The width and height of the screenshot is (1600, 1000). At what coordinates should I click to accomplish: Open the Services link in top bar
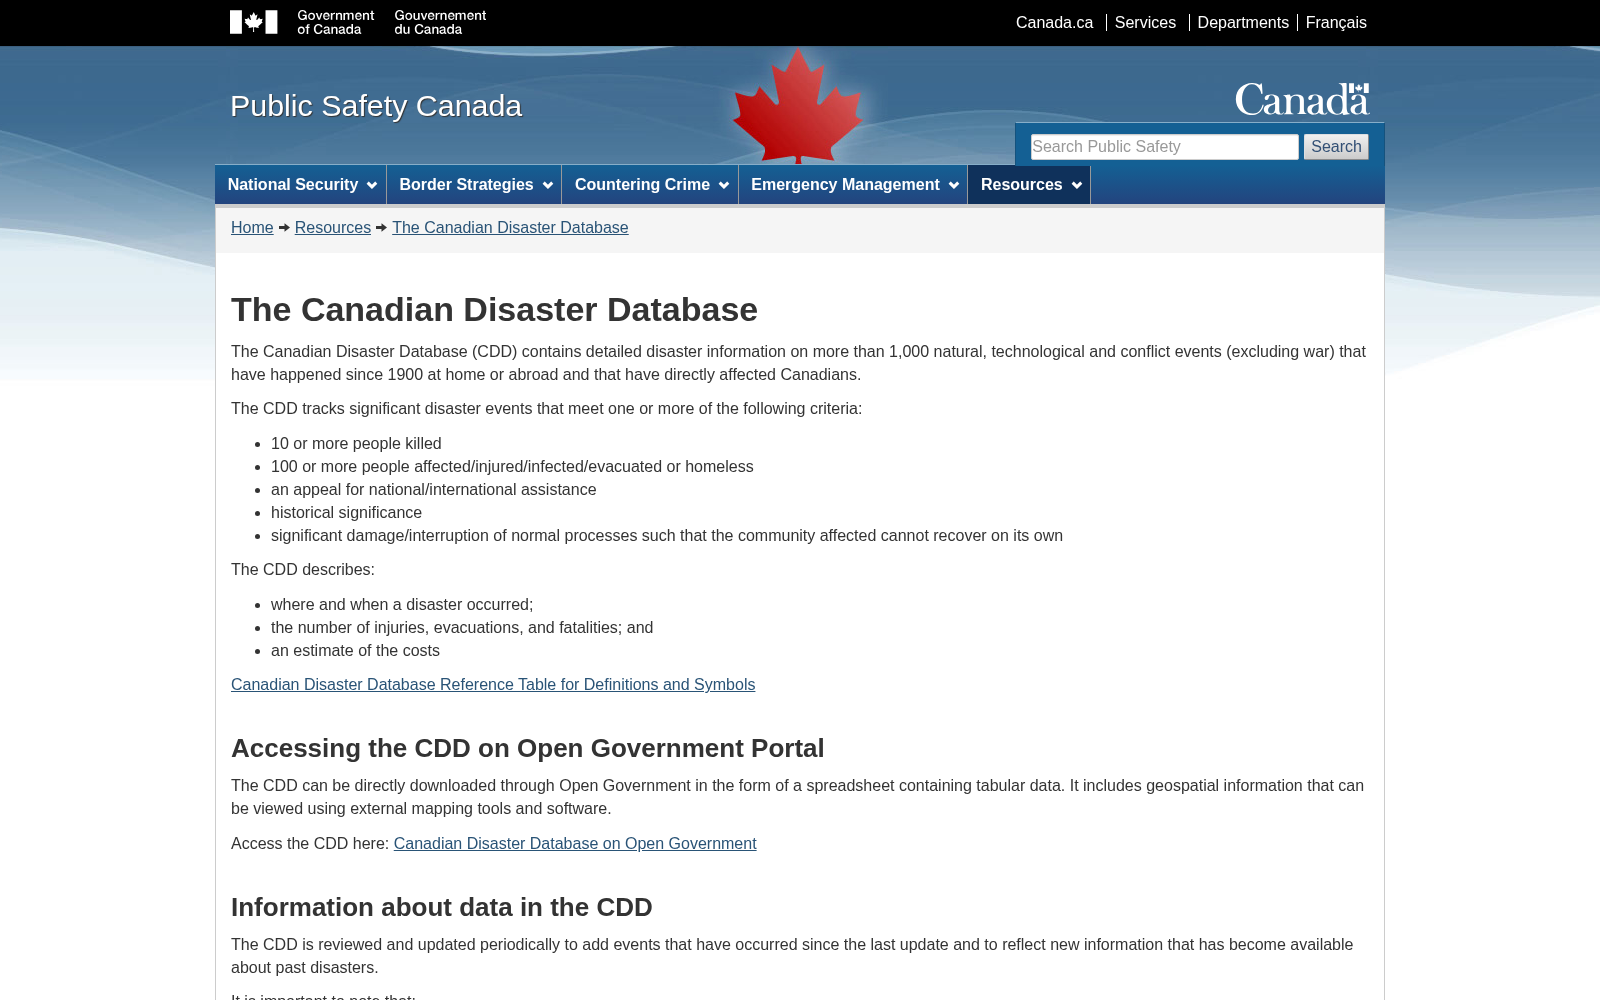pyautogui.click(x=1145, y=22)
